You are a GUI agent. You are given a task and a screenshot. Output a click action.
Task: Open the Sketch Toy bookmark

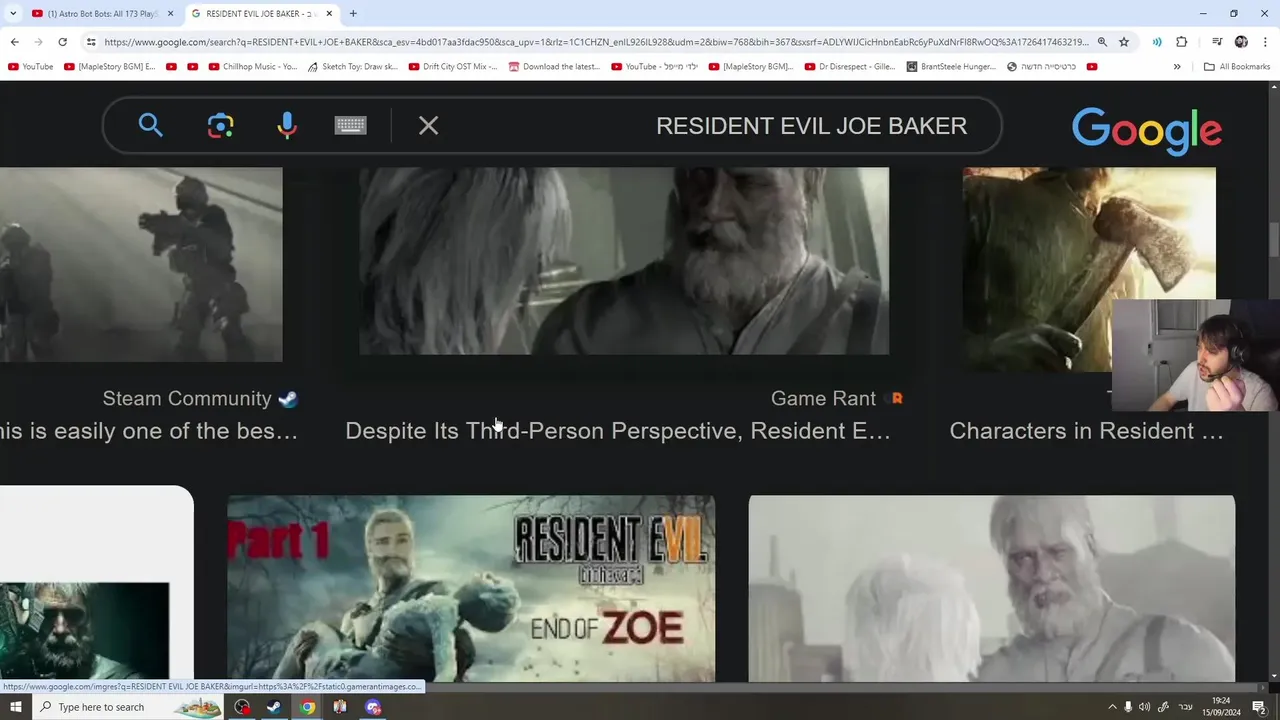click(352, 67)
